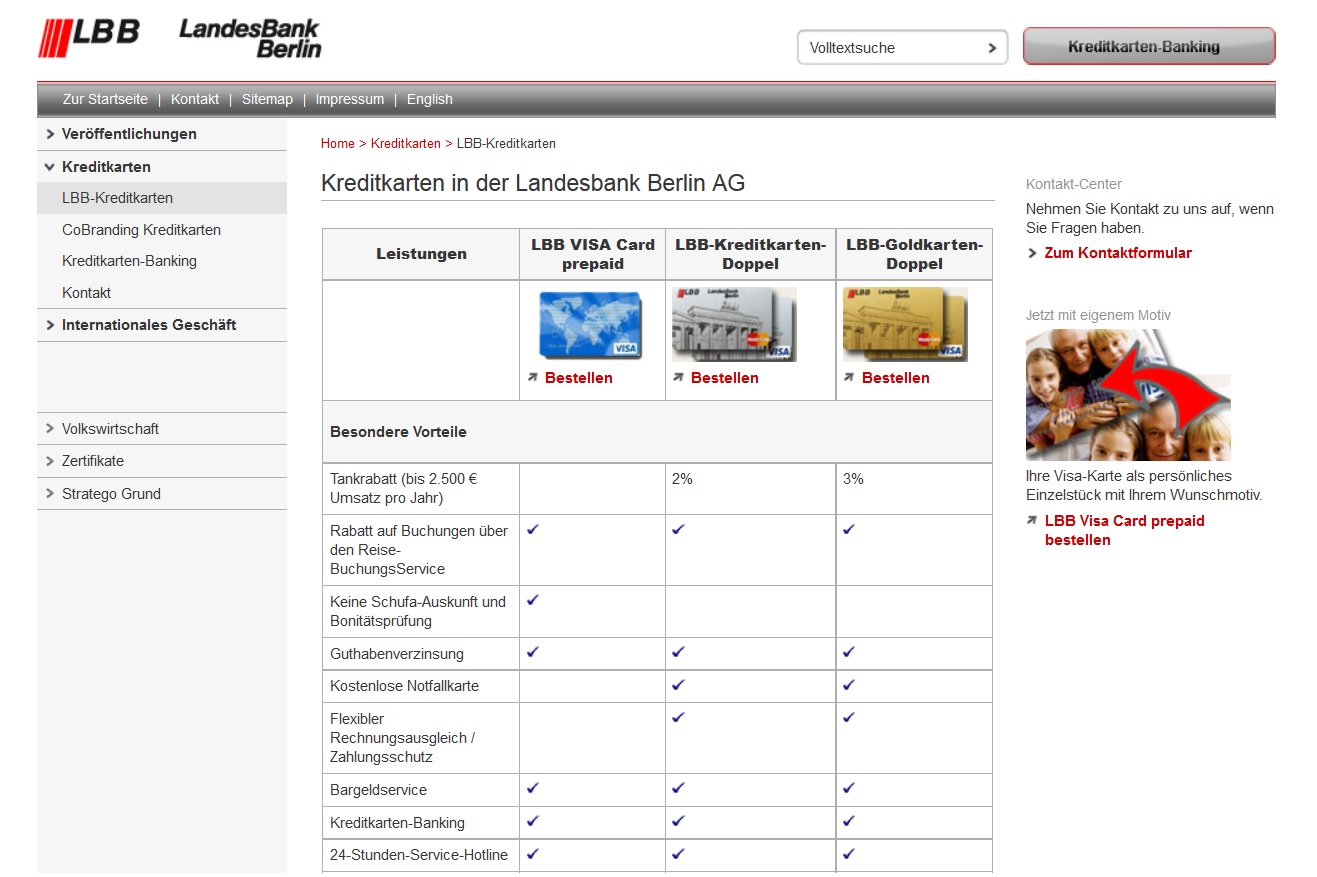Screen dimensions: 1317x877
Task: Open Kontakt in the sidebar submenu
Action: [x=86, y=293]
